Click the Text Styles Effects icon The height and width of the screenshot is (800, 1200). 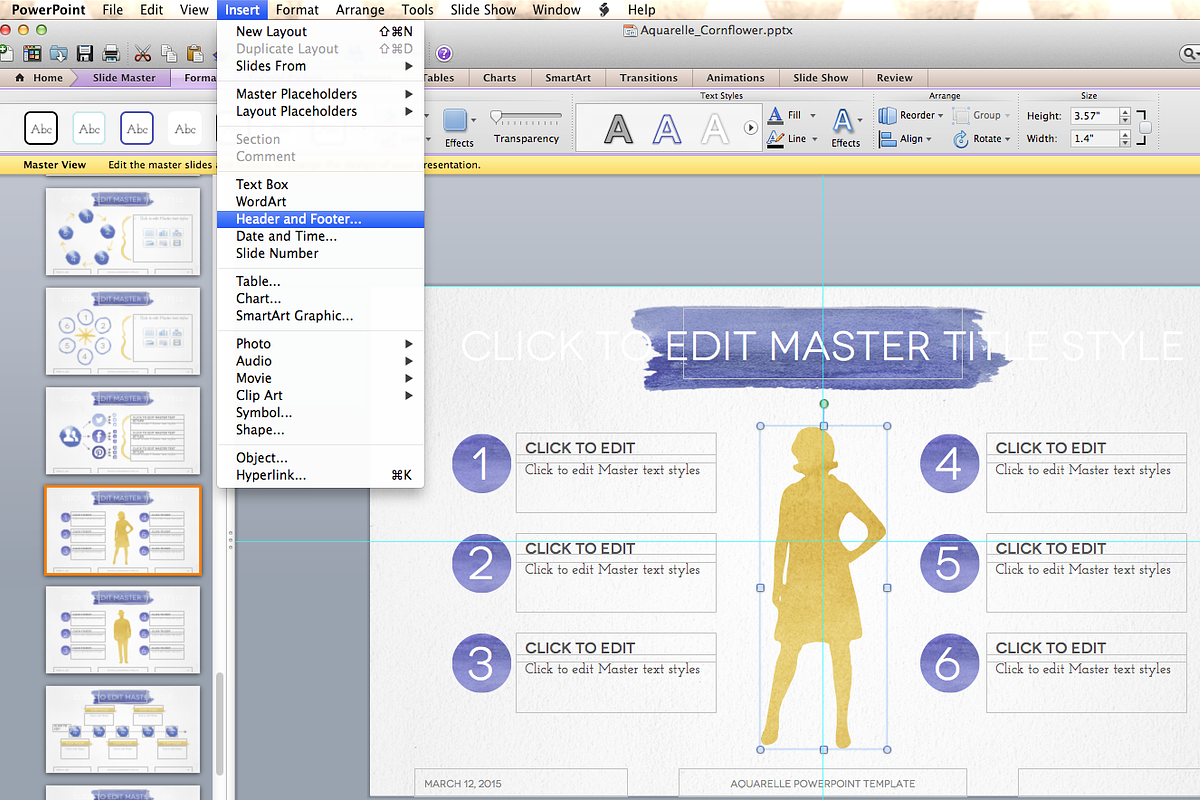[x=845, y=121]
